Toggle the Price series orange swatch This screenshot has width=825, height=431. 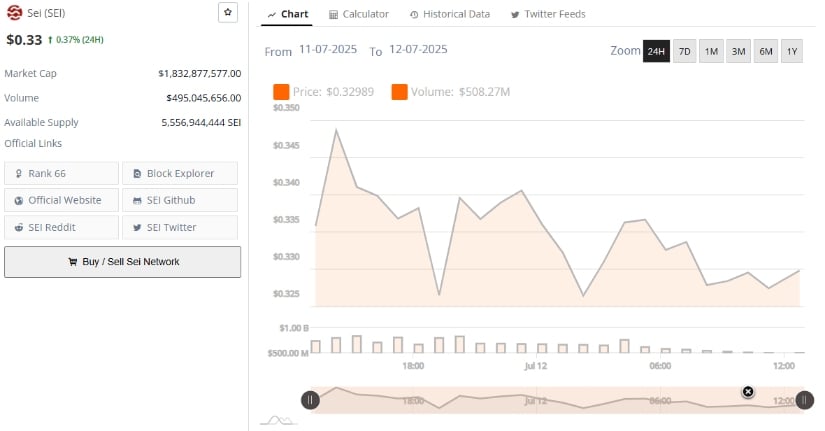pyautogui.click(x=281, y=92)
